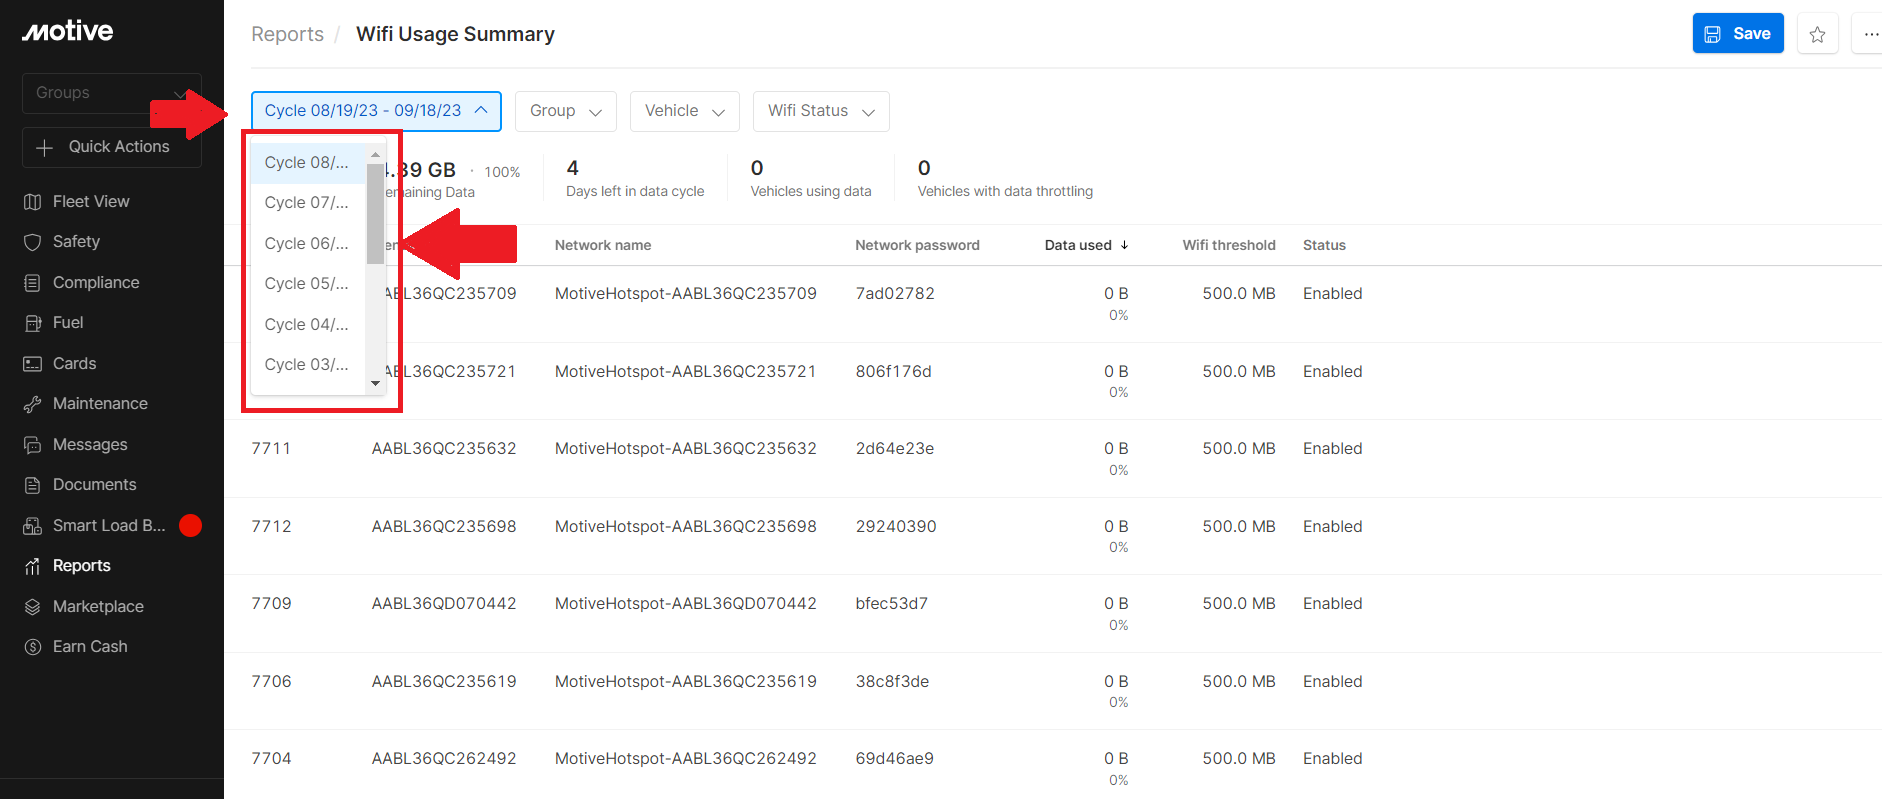Viewport: 1882px width, 799px height.
Task: Select Cycle 08/... option in list
Action: pos(308,163)
